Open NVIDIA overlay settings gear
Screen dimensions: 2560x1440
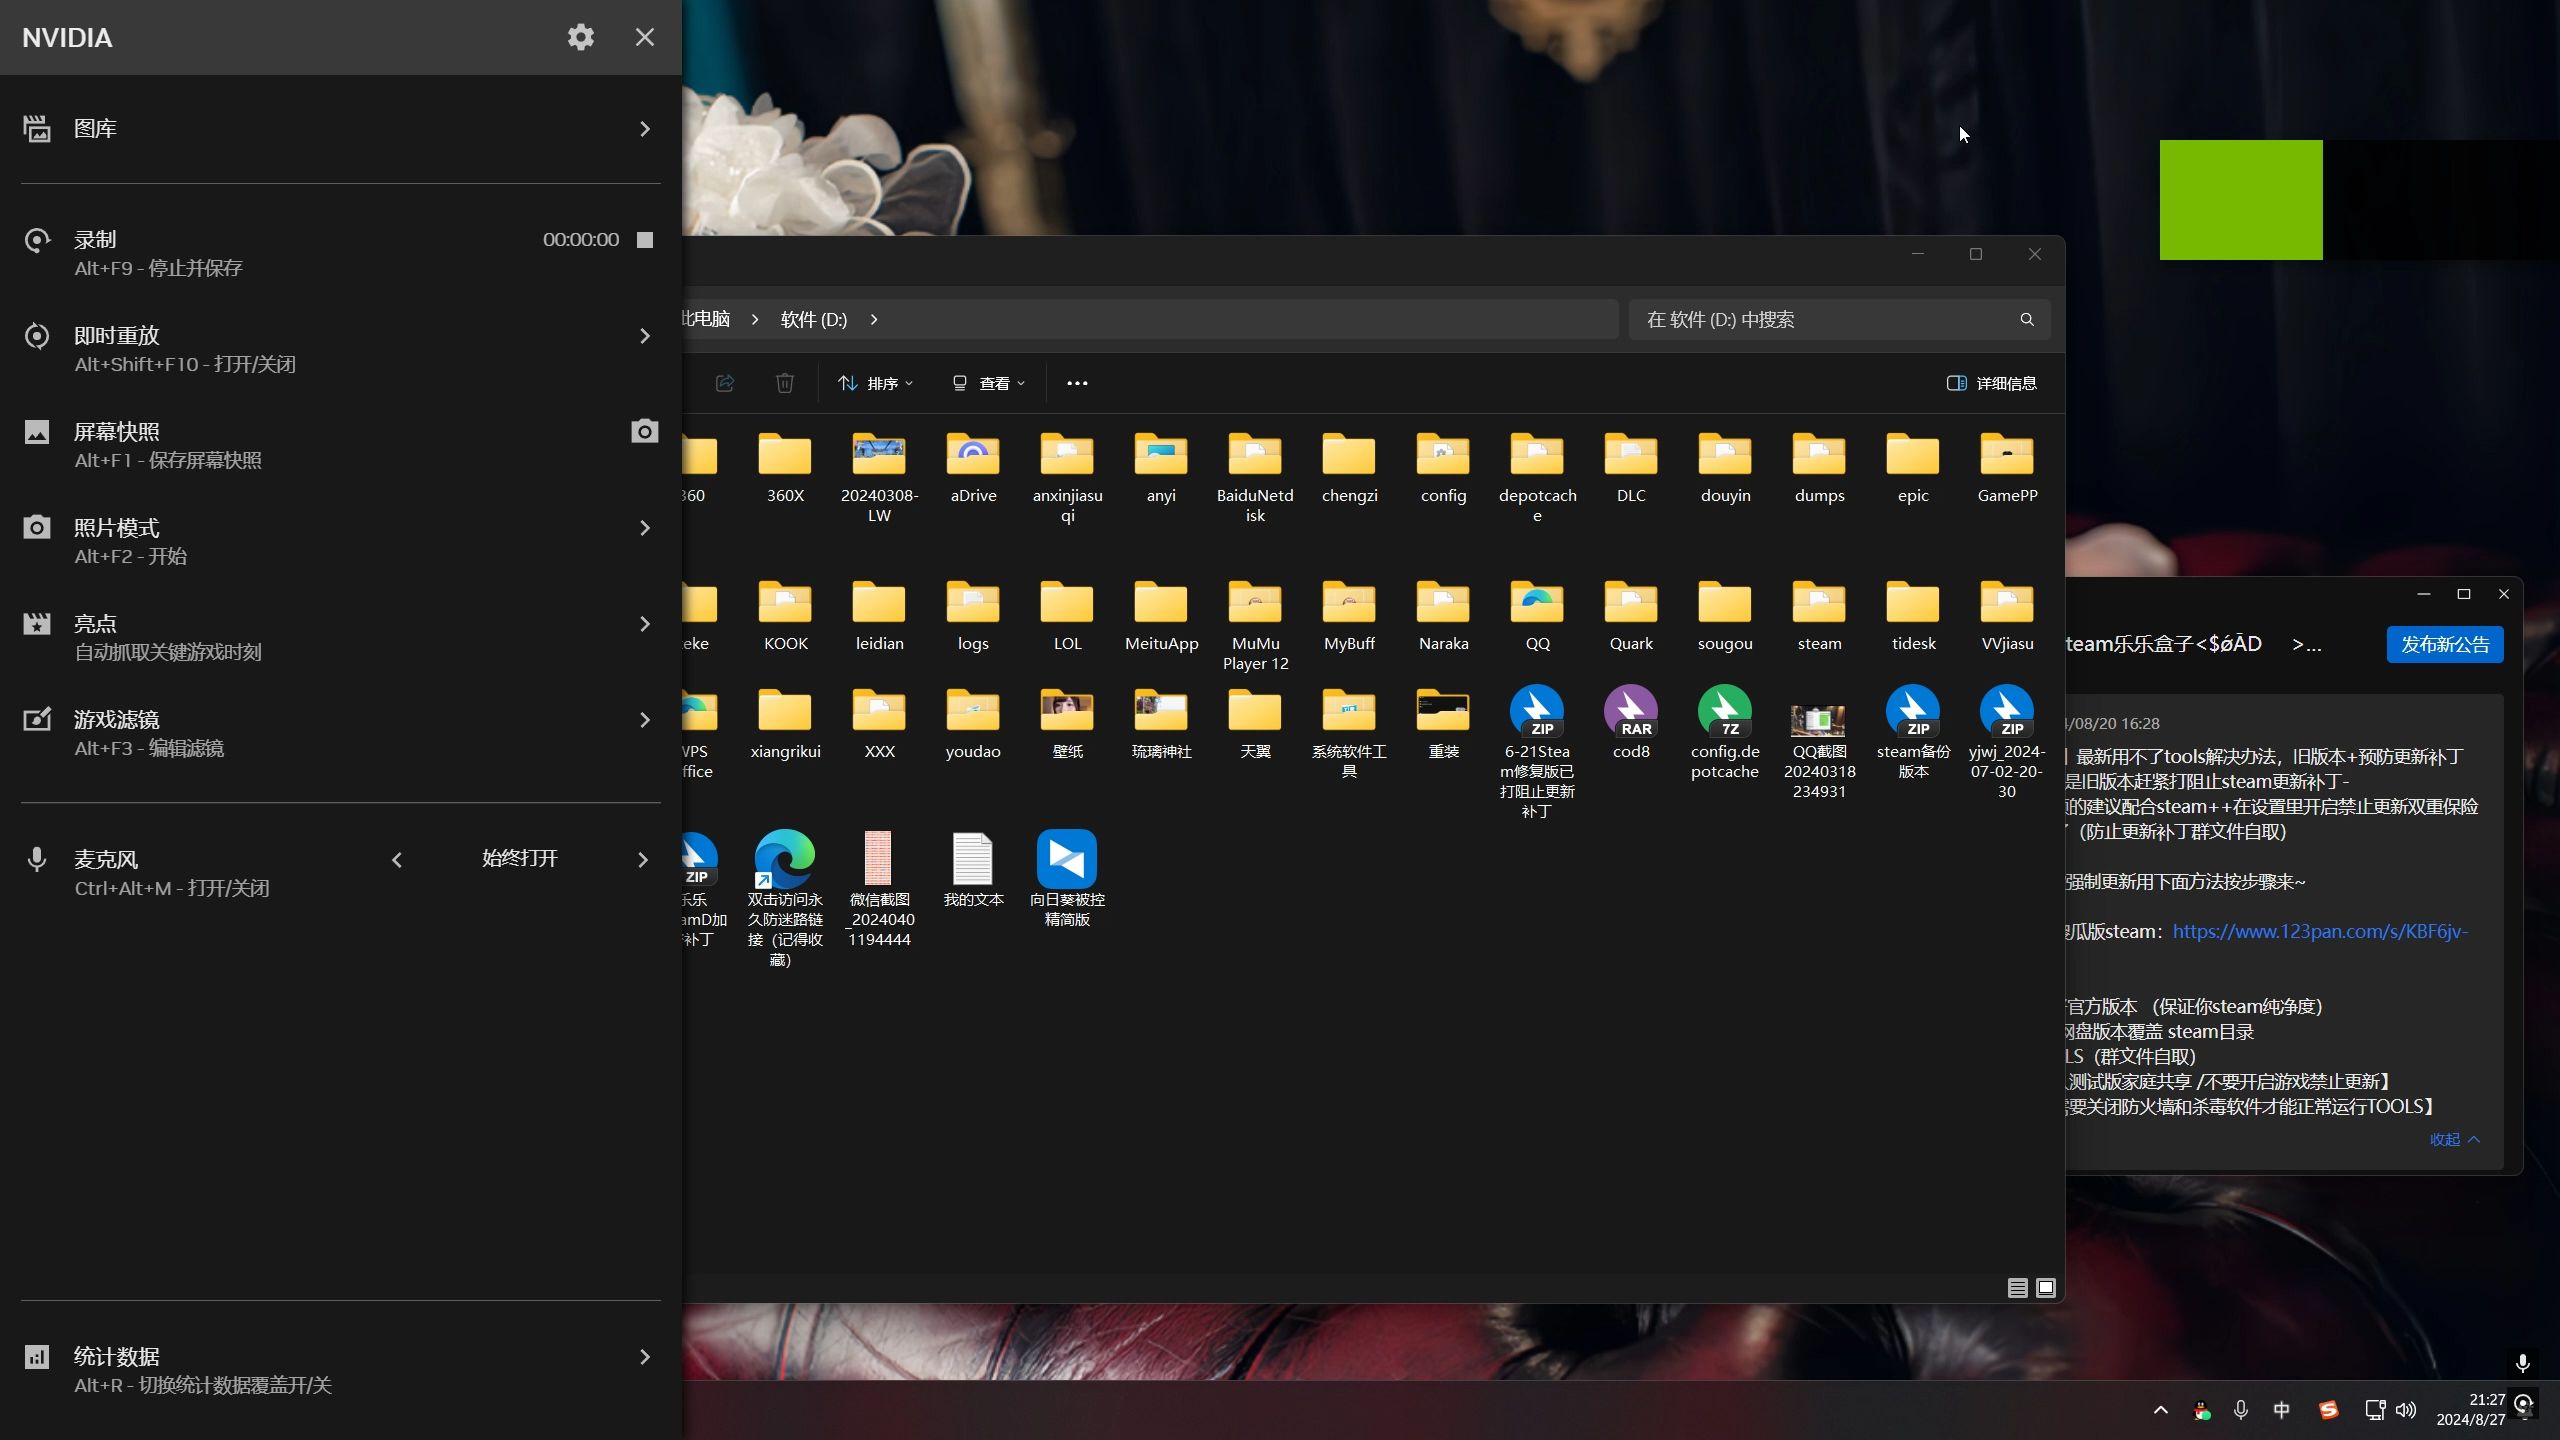click(580, 37)
